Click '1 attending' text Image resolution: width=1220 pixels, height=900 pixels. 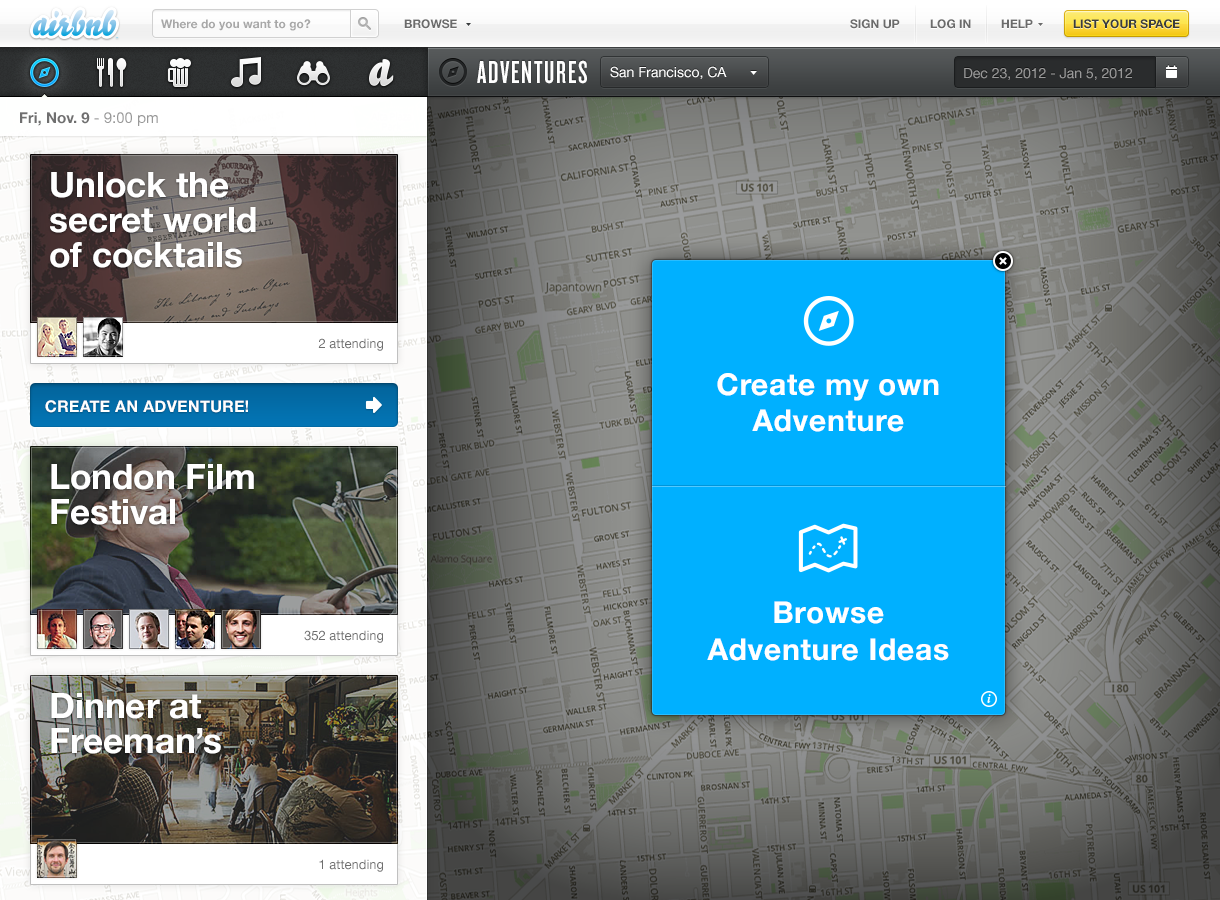pos(351,864)
